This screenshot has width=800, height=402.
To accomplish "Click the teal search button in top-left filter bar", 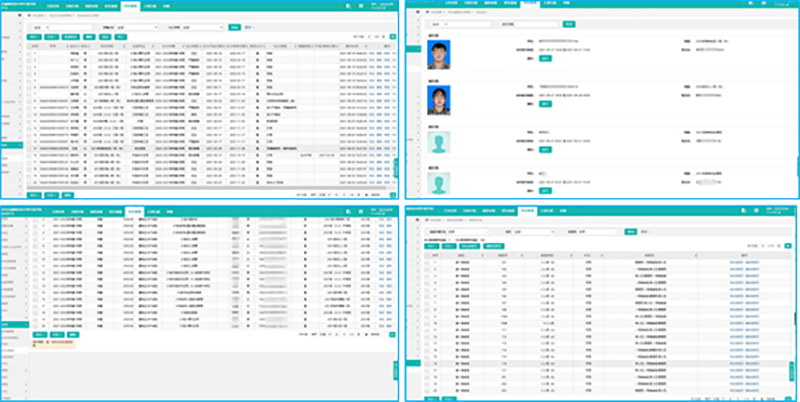I will click(x=234, y=28).
